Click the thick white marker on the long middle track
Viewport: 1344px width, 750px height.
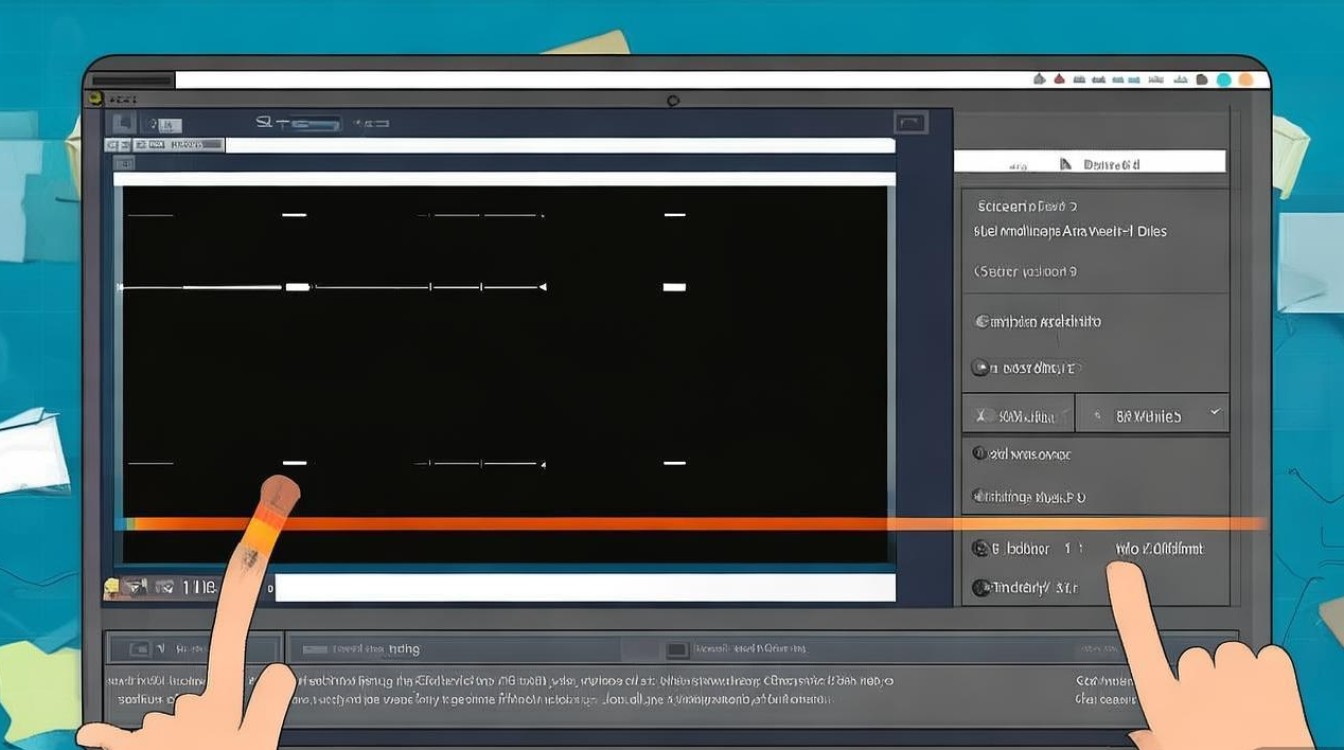[298, 287]
